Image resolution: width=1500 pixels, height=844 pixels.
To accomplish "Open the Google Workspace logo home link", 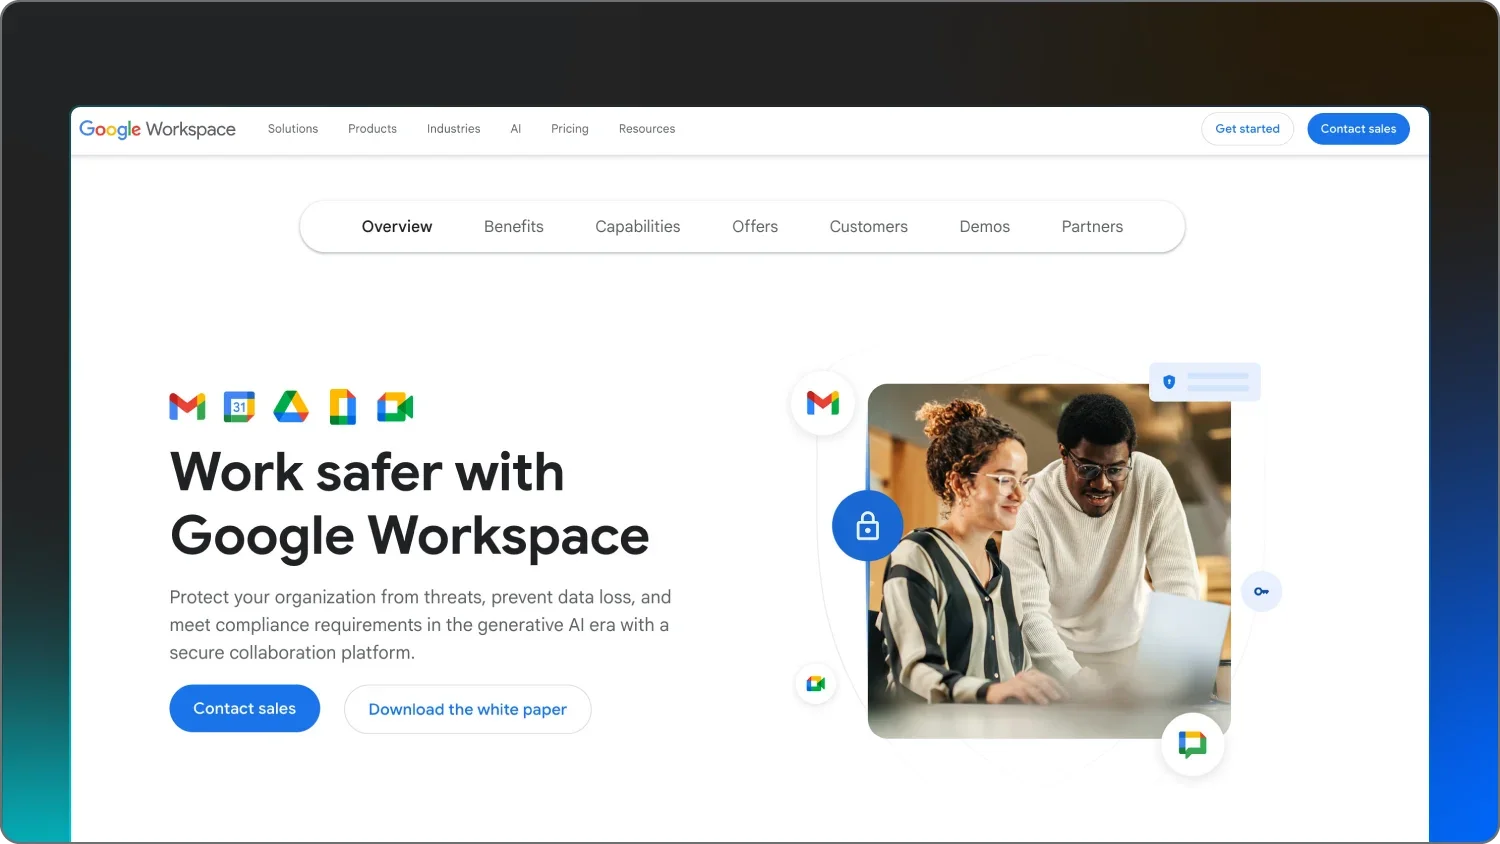I will [158, 129].
